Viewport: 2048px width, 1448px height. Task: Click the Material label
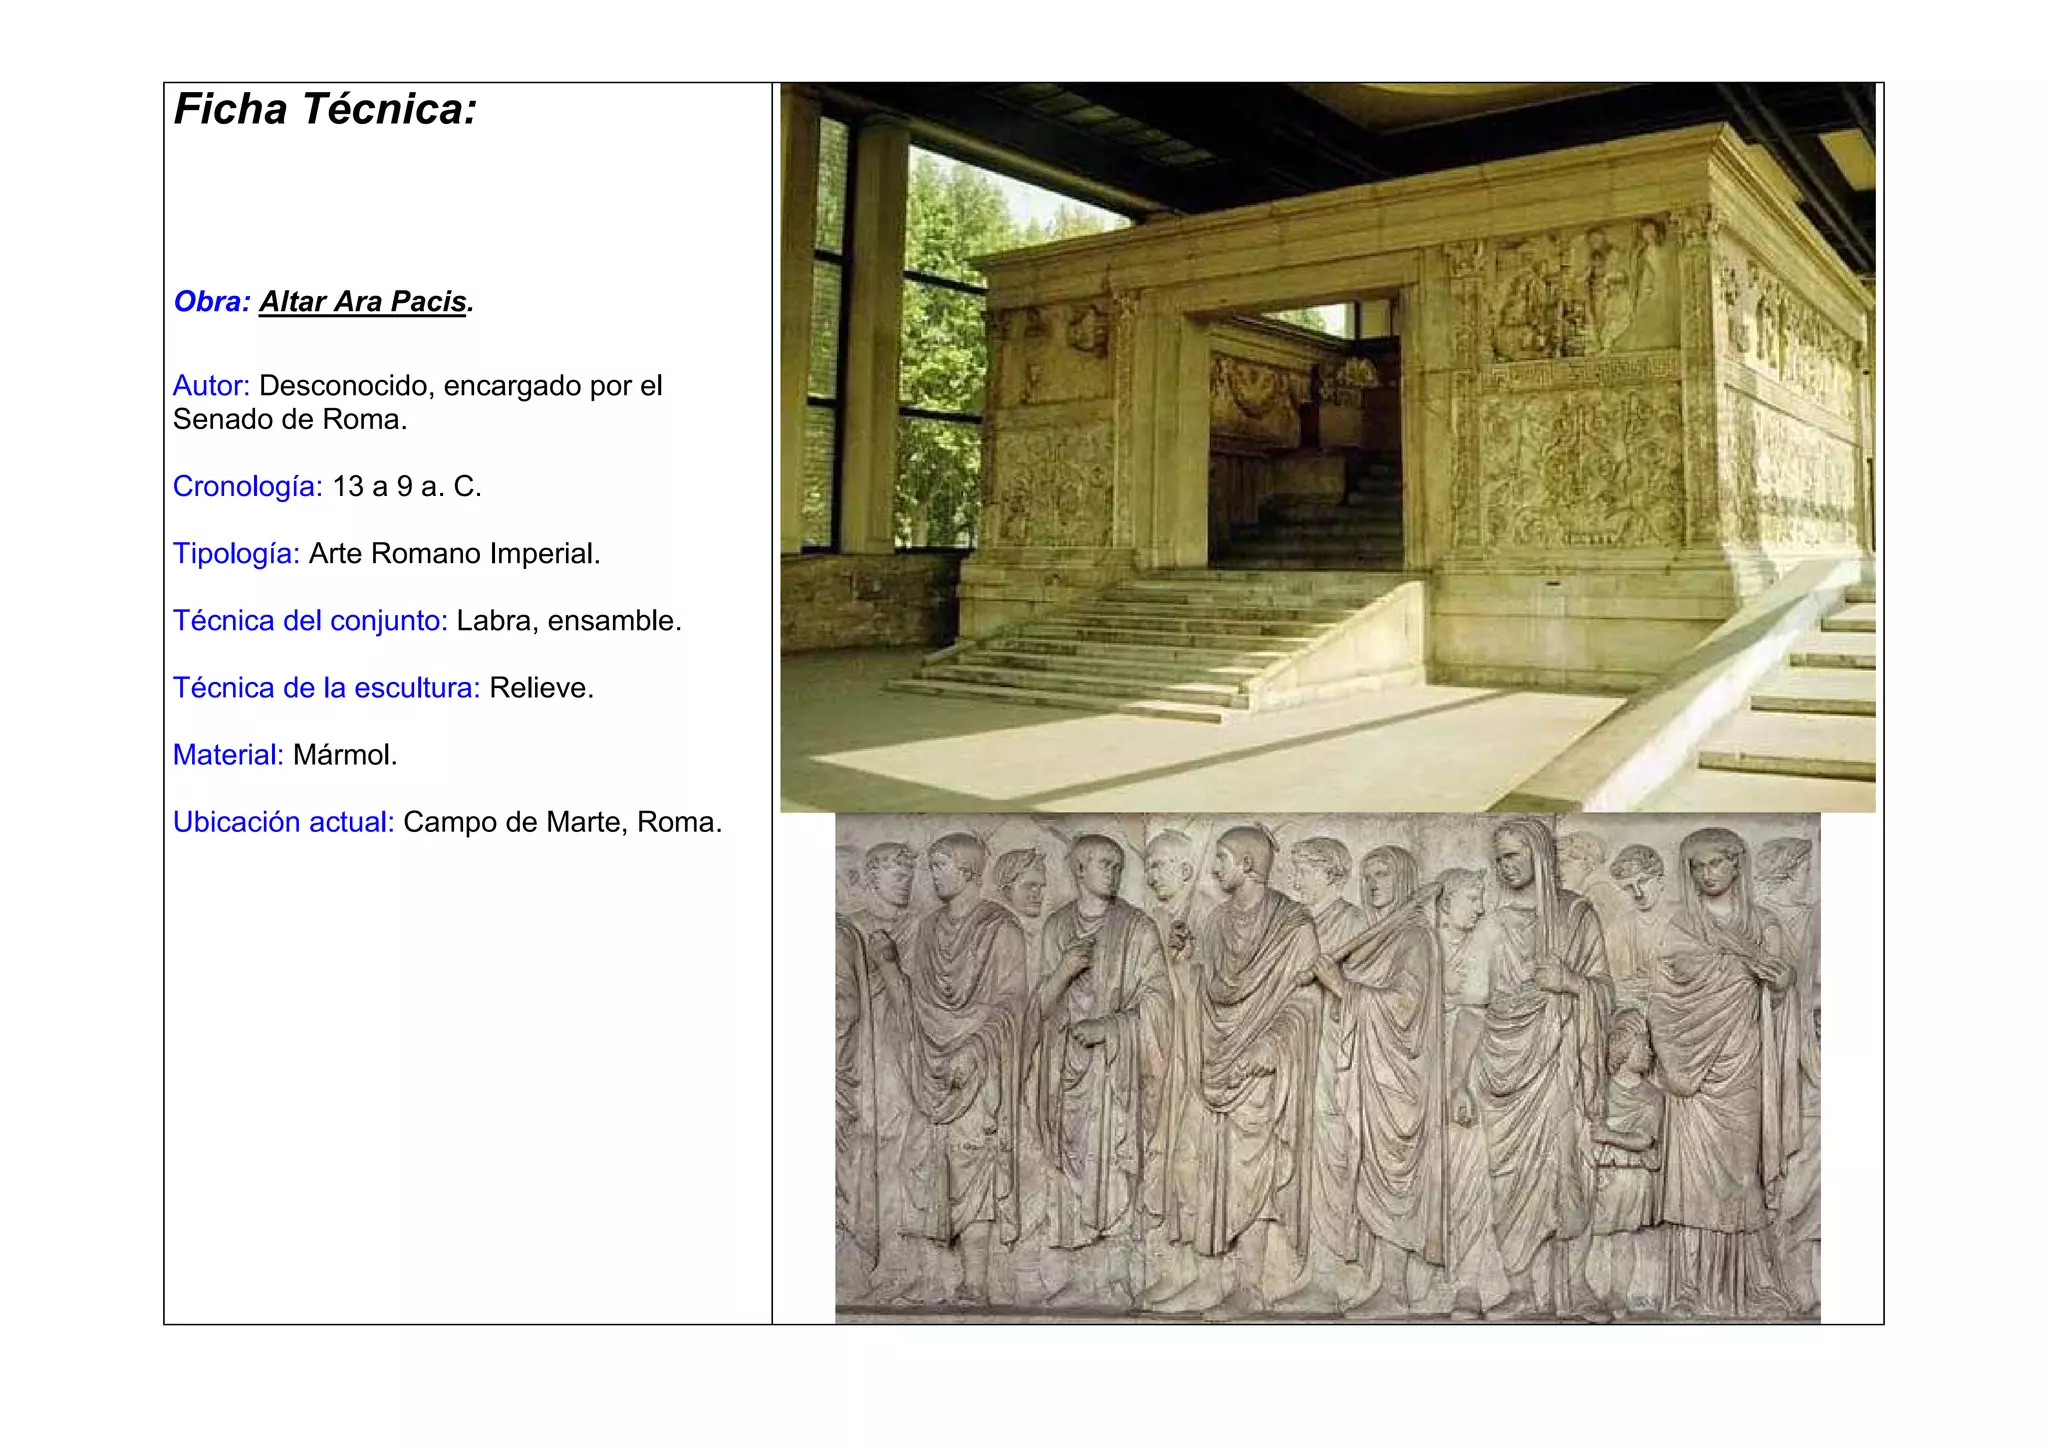click(228, 755)
